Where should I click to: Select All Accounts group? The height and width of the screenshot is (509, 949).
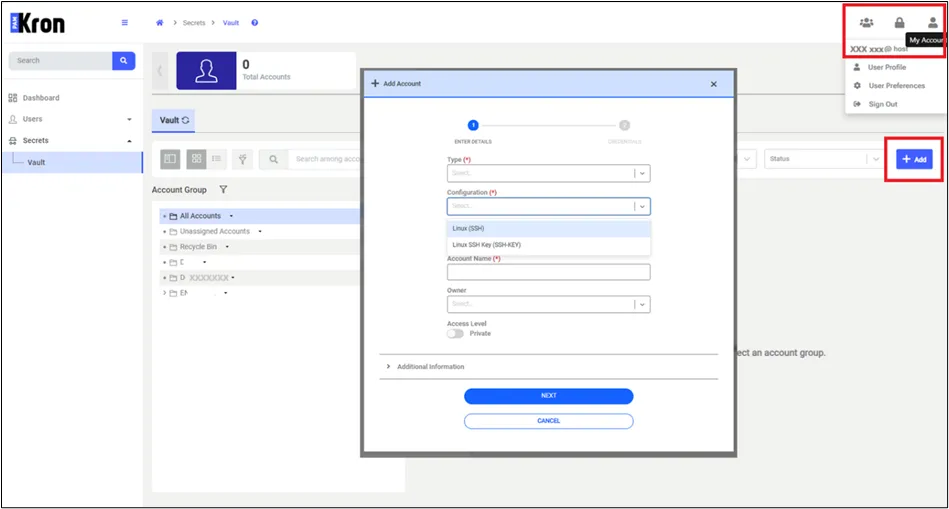point(200,216)
